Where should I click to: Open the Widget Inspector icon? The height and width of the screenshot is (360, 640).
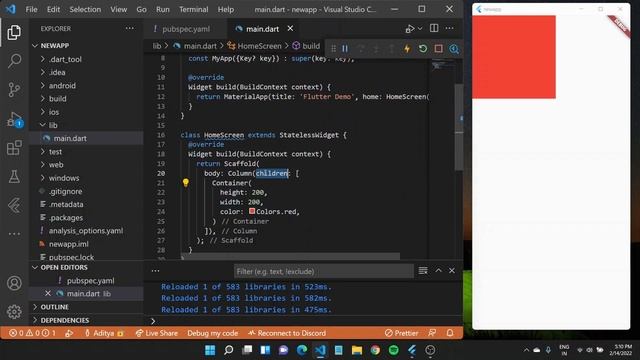(x=454, y=49)
